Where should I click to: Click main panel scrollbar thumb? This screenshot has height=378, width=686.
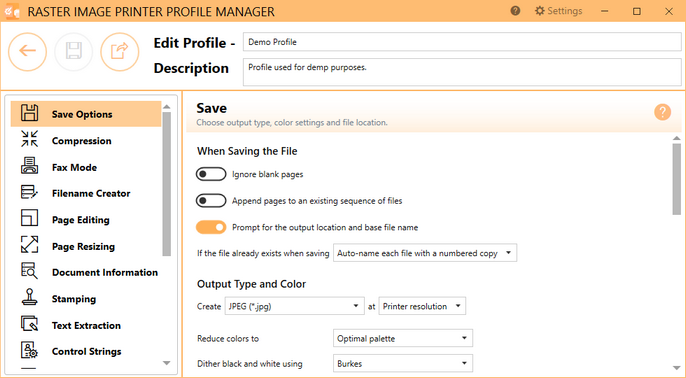[676, 179]
